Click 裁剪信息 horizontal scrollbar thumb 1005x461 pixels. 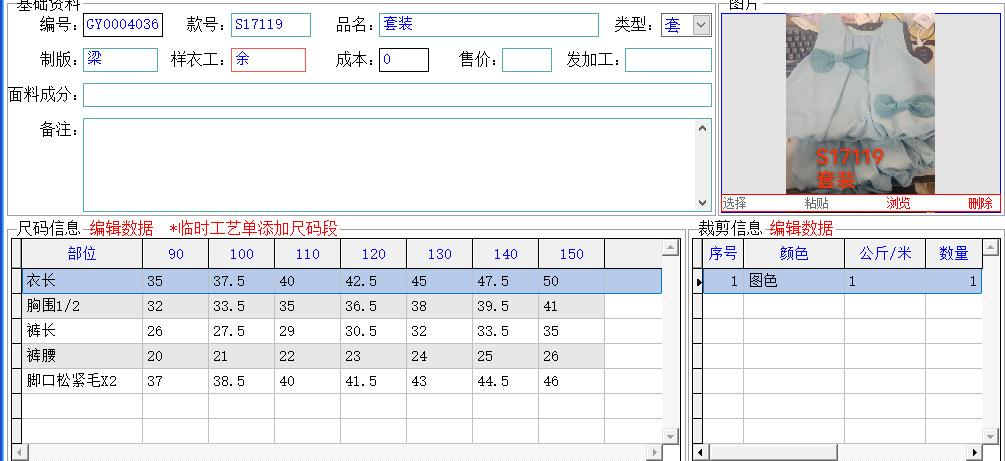point(773,453)
